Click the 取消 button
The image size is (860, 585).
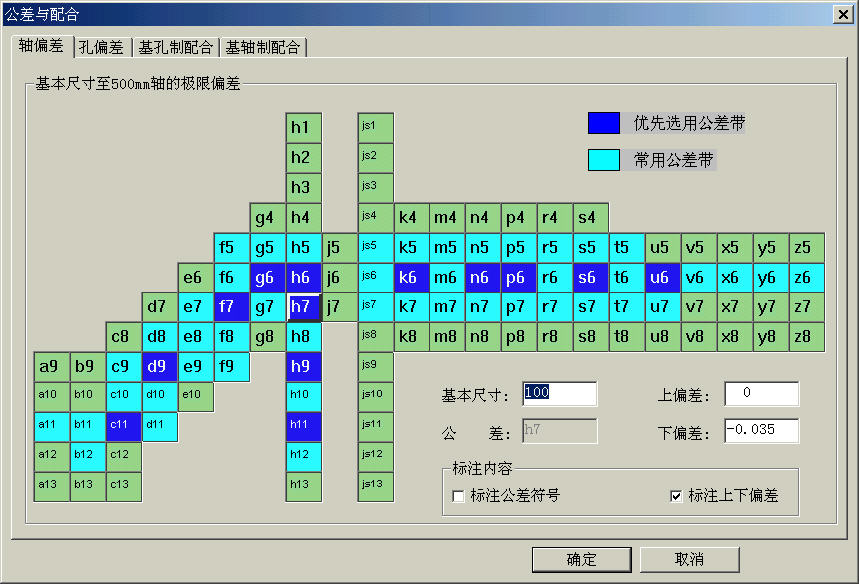coord(690,559)
